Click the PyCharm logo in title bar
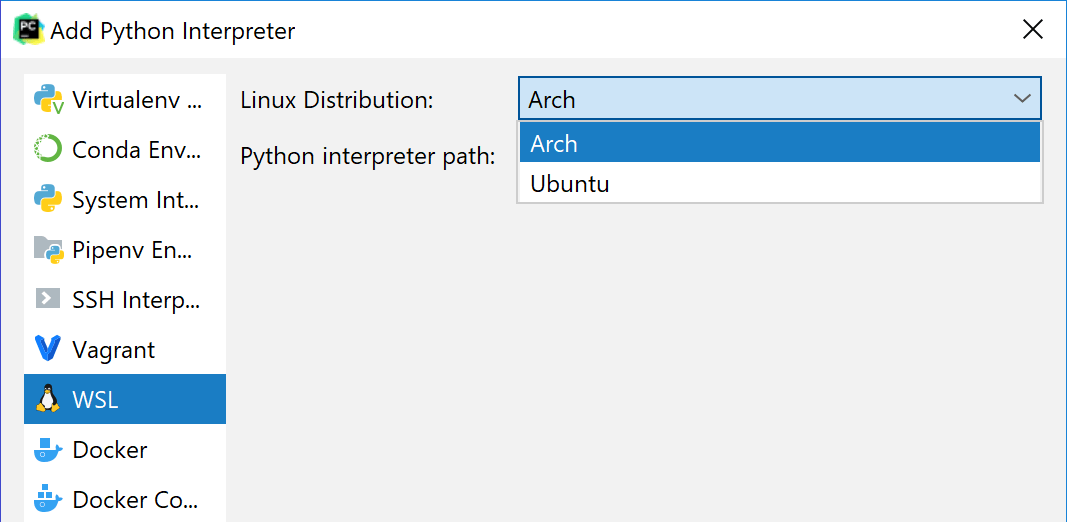 [x=28, y=30]
